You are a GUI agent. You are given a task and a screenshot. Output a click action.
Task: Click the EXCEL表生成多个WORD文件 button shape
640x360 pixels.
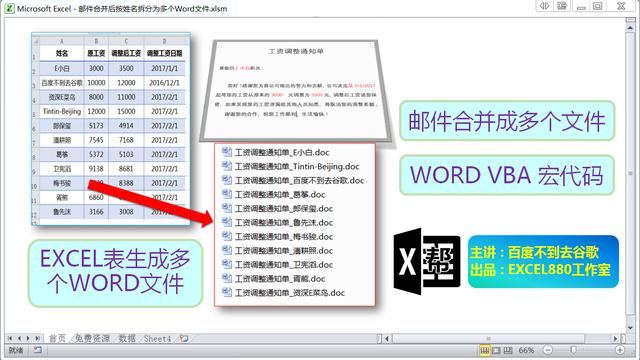coord(116,273)
